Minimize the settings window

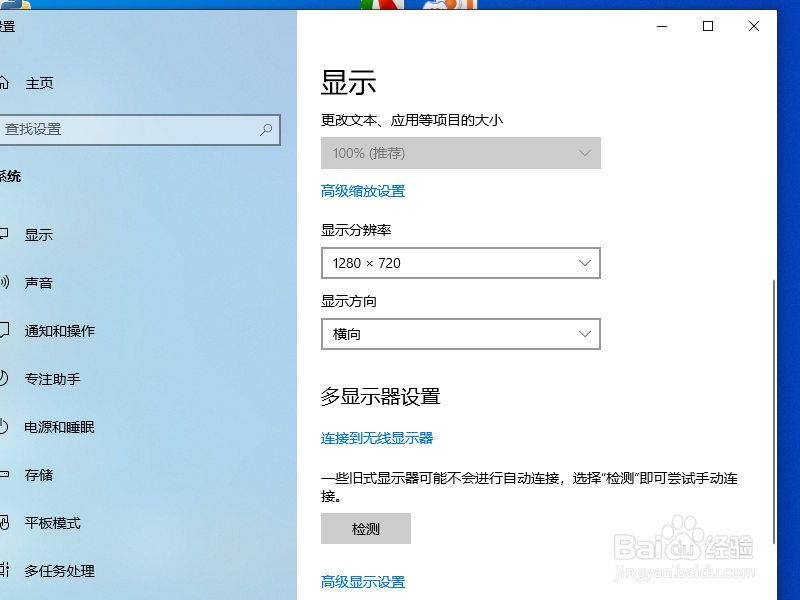pyautogui.click(x=662, y=26)
